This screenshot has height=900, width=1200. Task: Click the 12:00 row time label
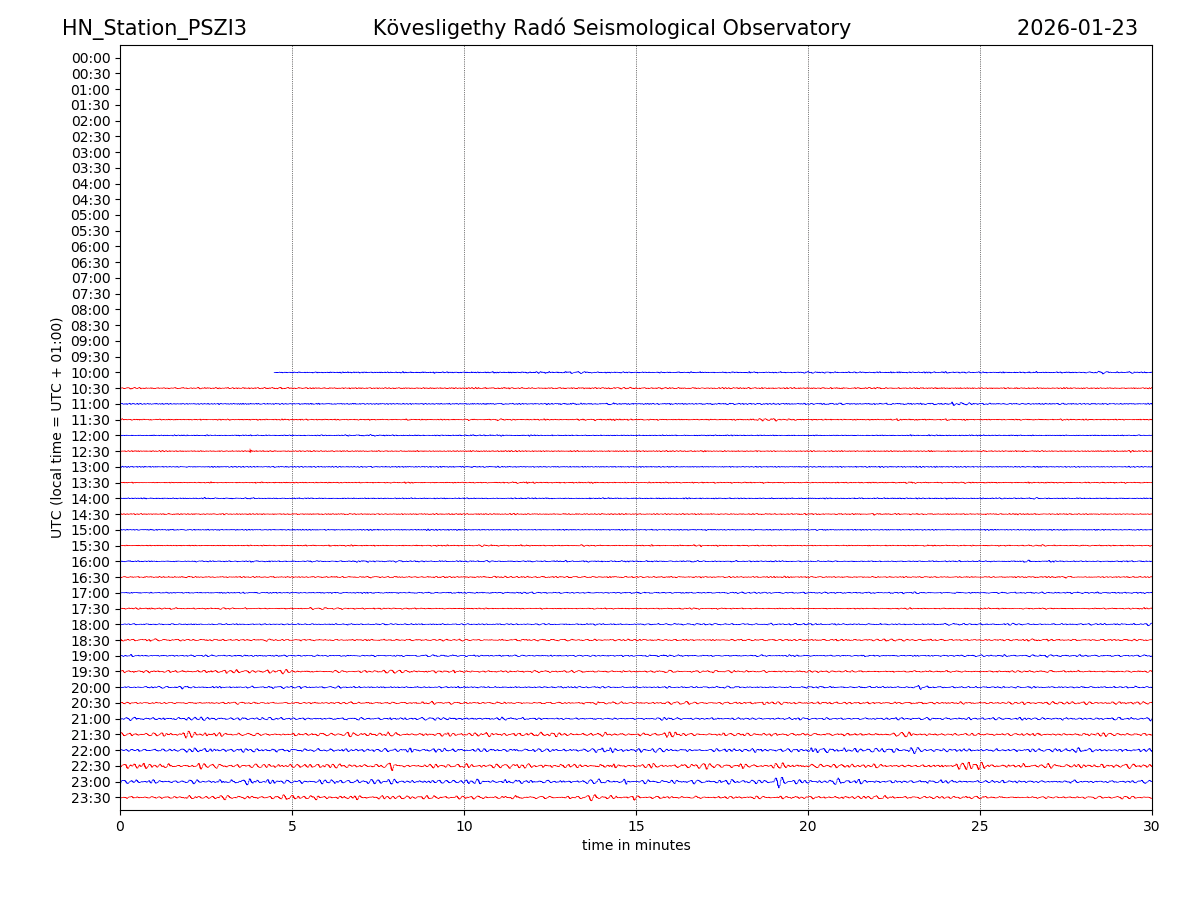point(90,436)
